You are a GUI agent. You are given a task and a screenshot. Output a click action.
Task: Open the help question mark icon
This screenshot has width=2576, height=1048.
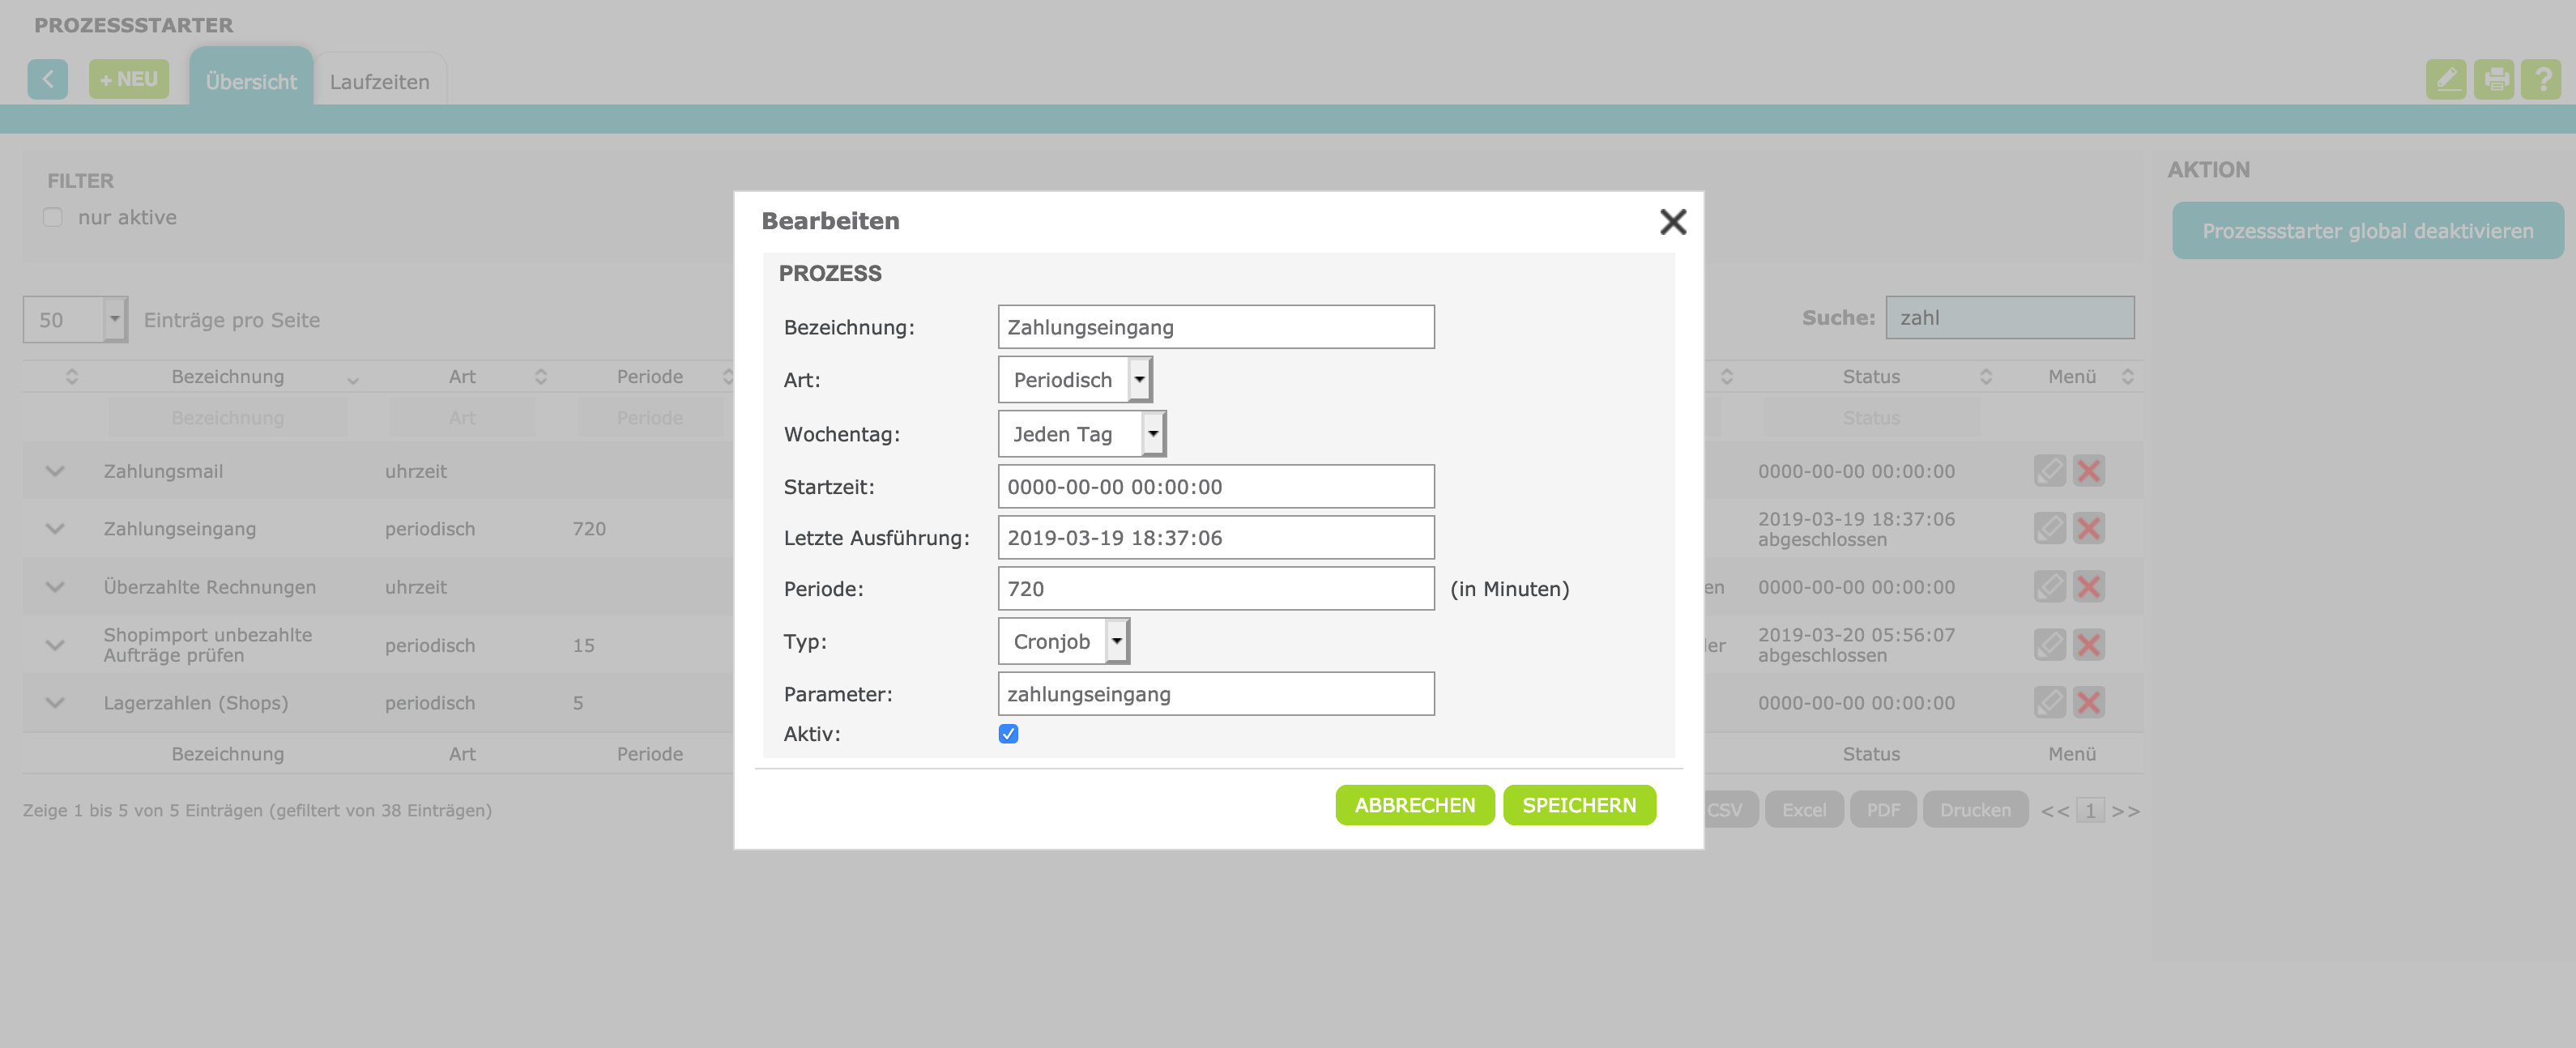tap(2541, 79)
